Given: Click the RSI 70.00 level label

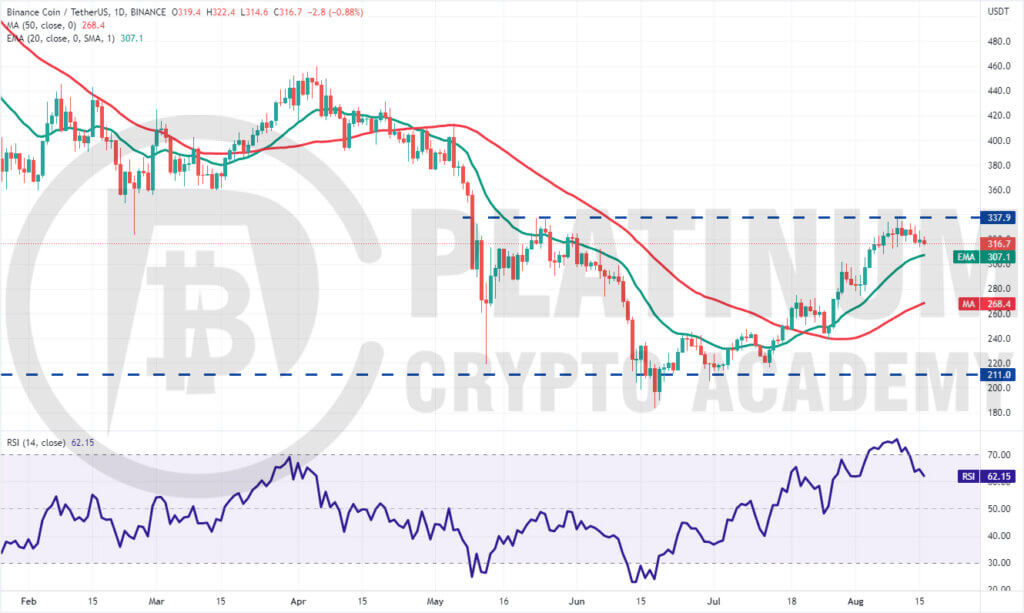Looking at the screenshot, I should coord(999,454).
